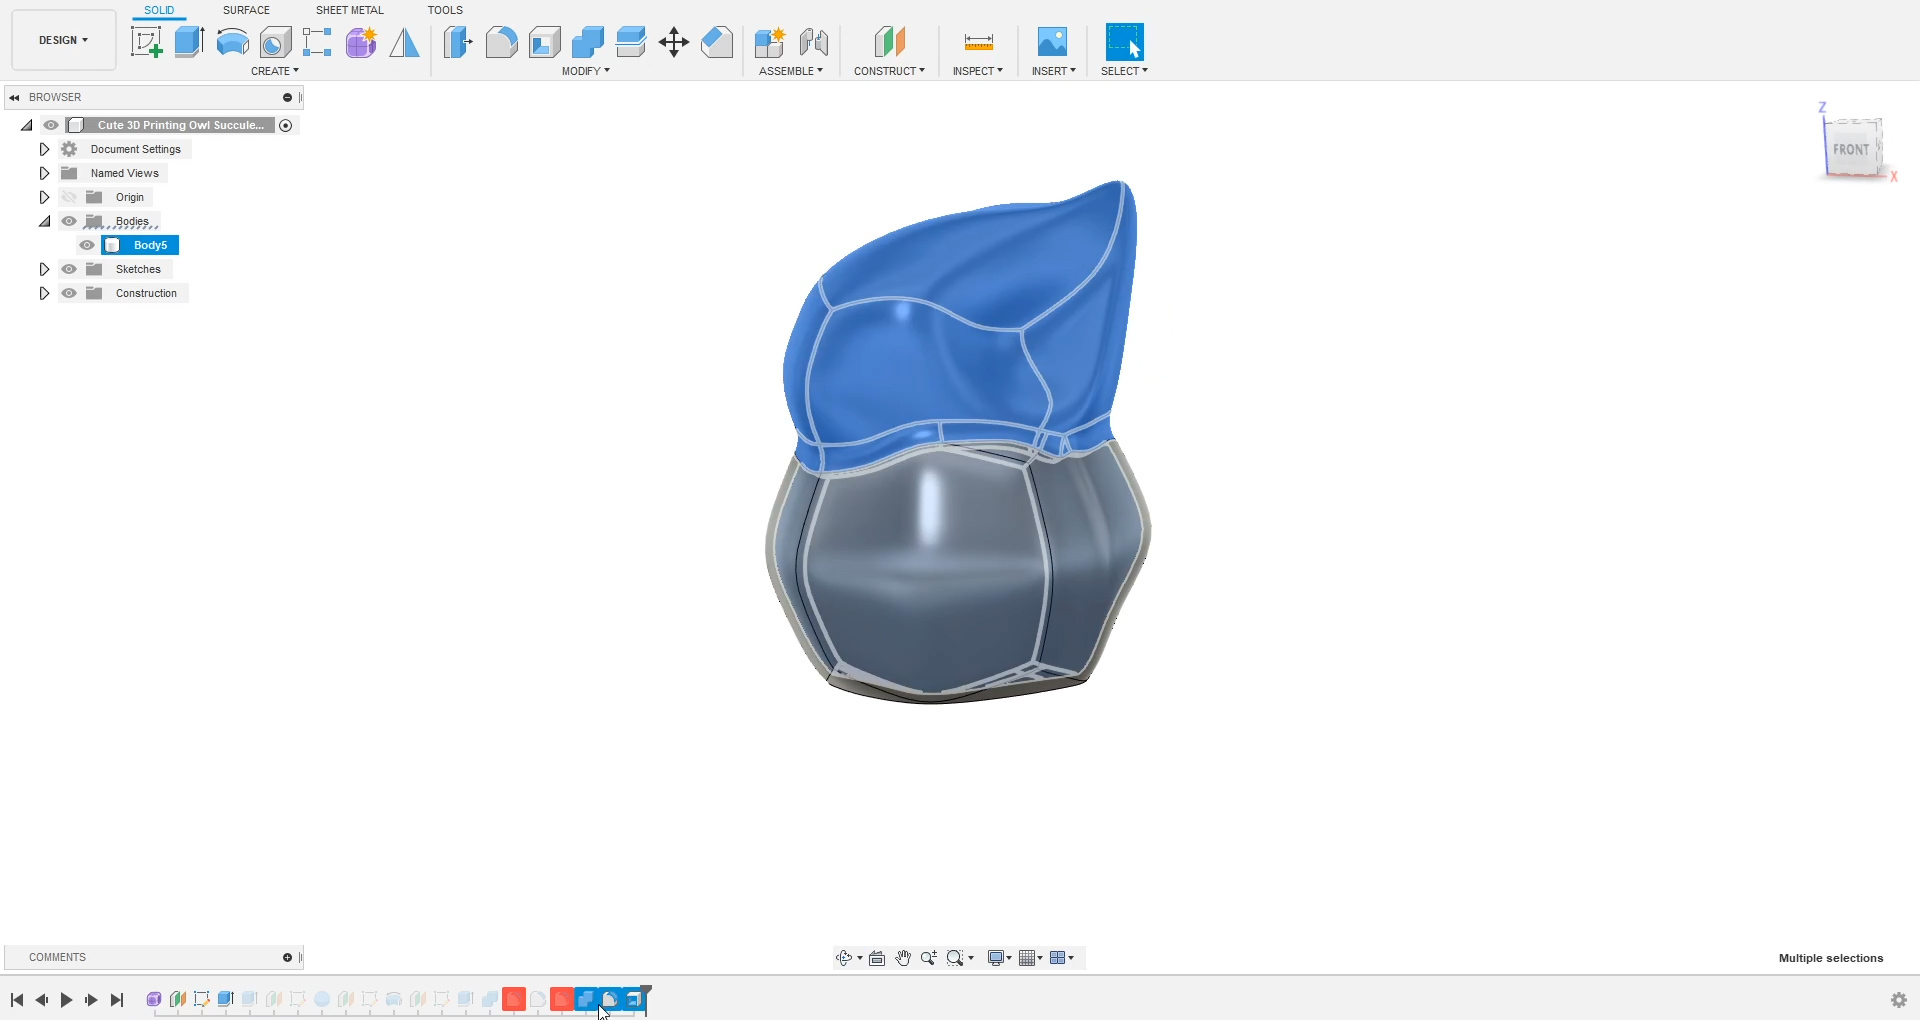Click the Front face of ViewCube
Image resolution: width=1920 pixels, height=1020 pixels.
(1852, 149)
